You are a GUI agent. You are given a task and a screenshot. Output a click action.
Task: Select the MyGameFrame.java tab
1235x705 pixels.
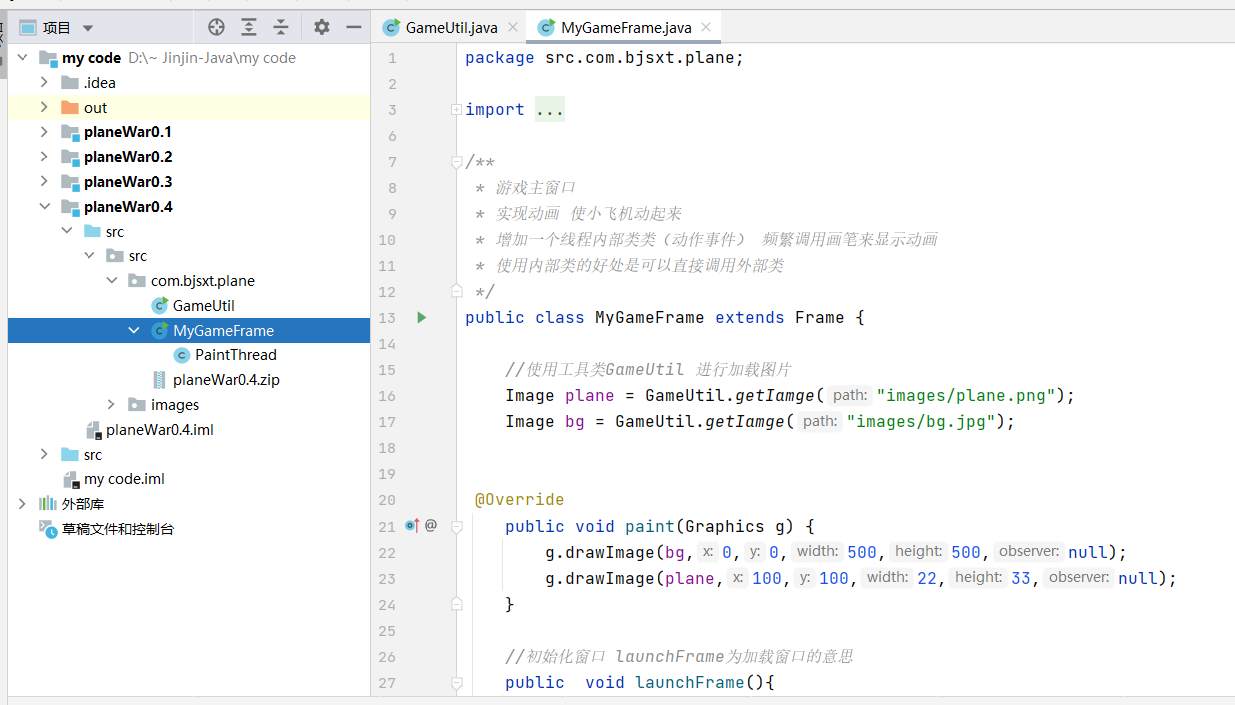624,27
